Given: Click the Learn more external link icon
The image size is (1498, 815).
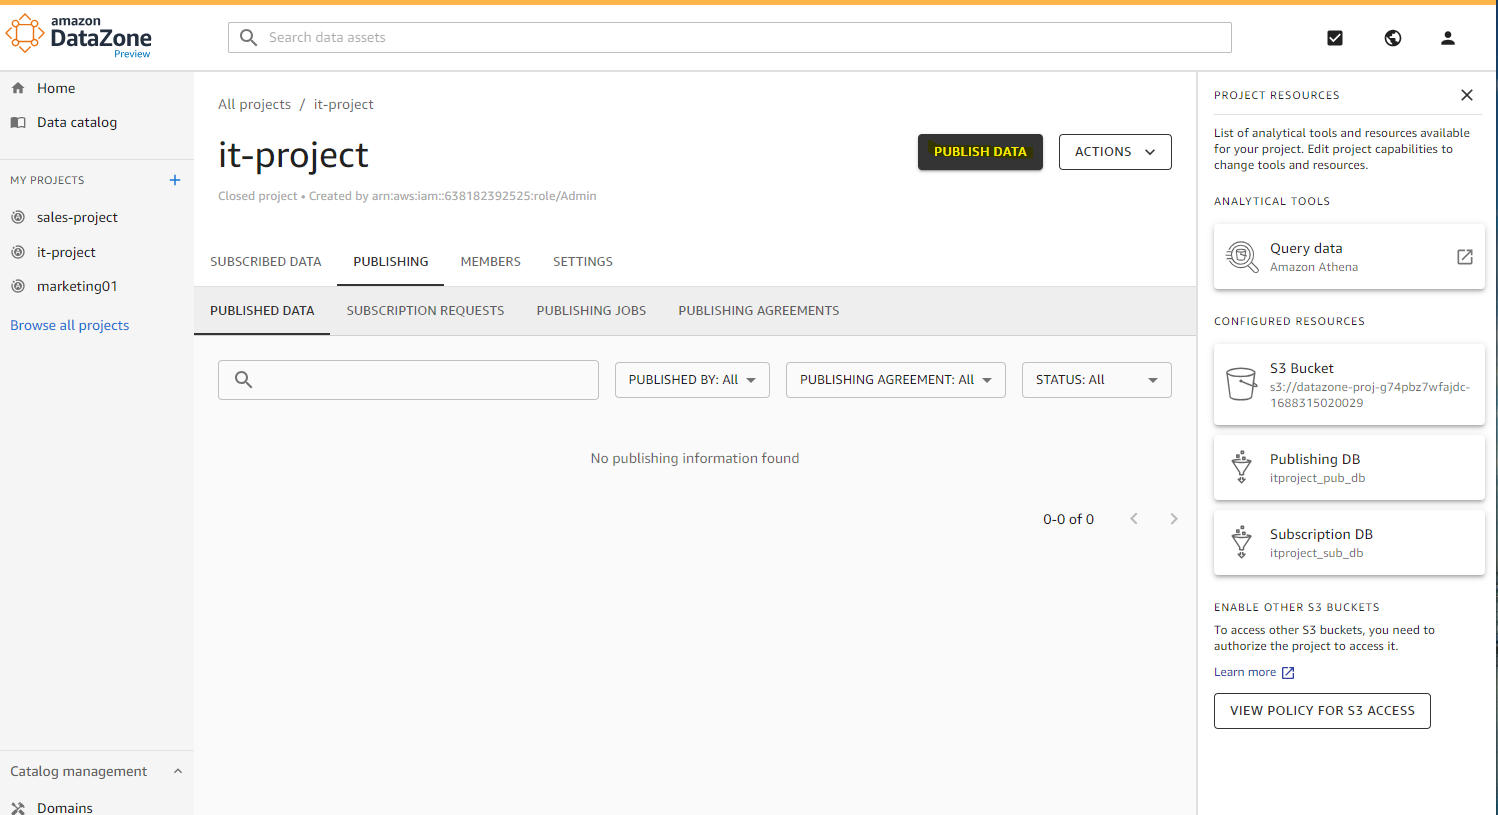Looking at the screenshot, I should 1288,673.
